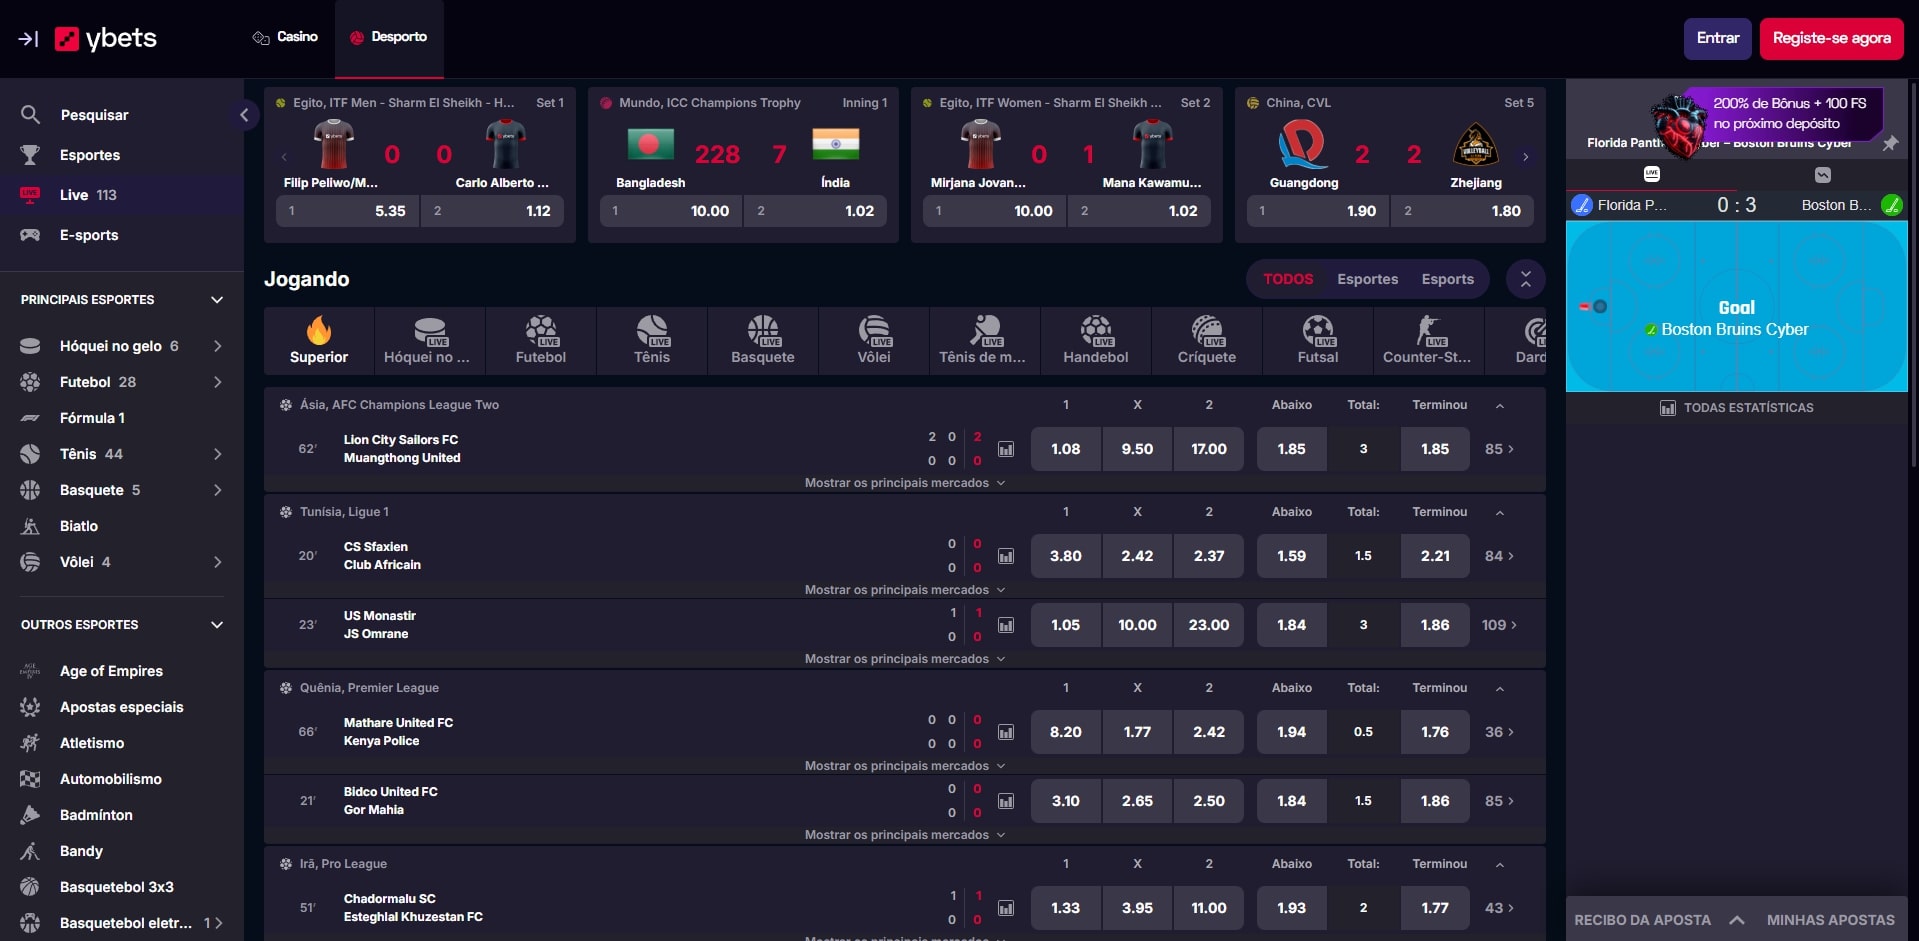Select the Futebol sport filter icon

click(540, 340)
